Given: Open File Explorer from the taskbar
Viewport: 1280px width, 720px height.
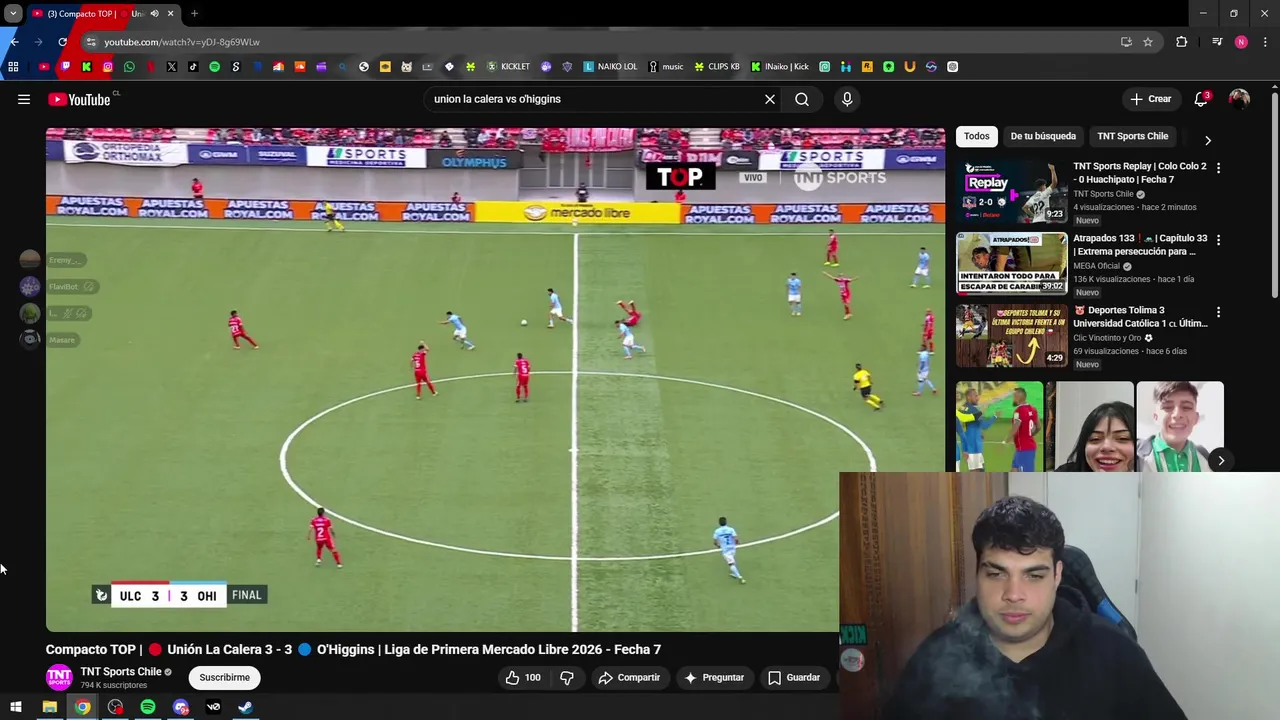Looking at the screenshot, I should [49, 707].
